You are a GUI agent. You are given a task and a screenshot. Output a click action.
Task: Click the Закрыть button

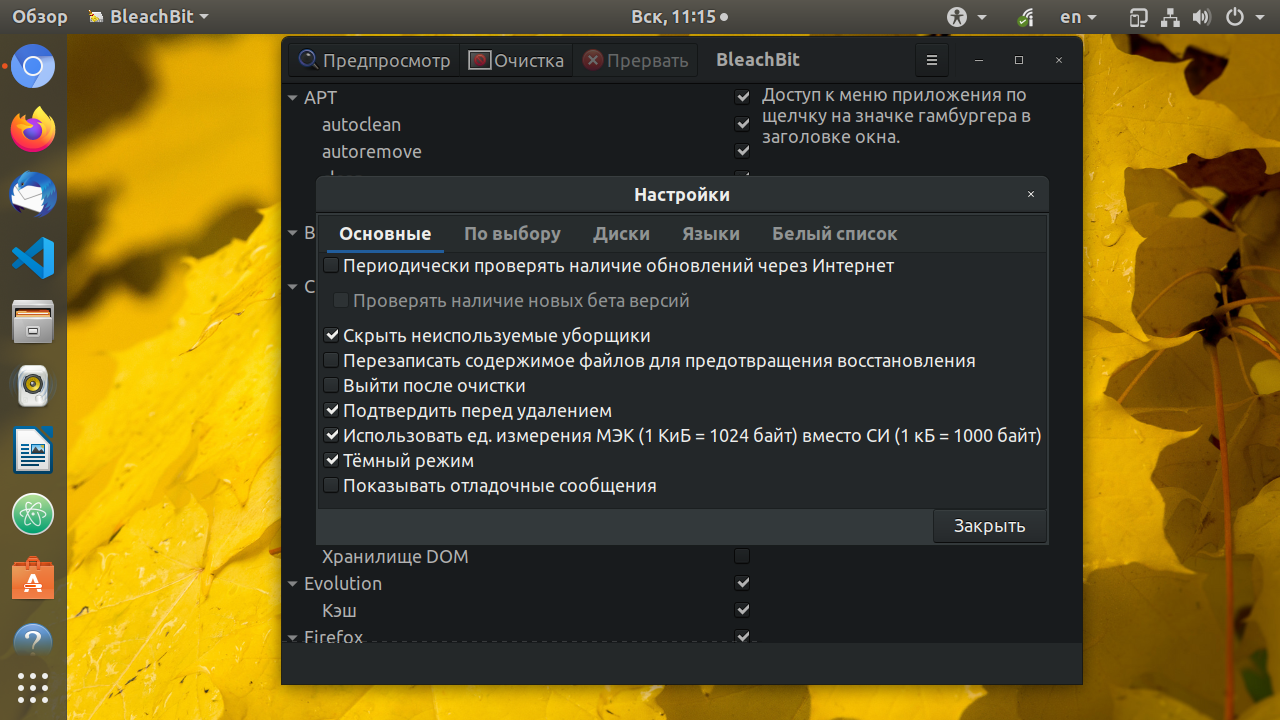pyautogui.click(x=989, y=526)
